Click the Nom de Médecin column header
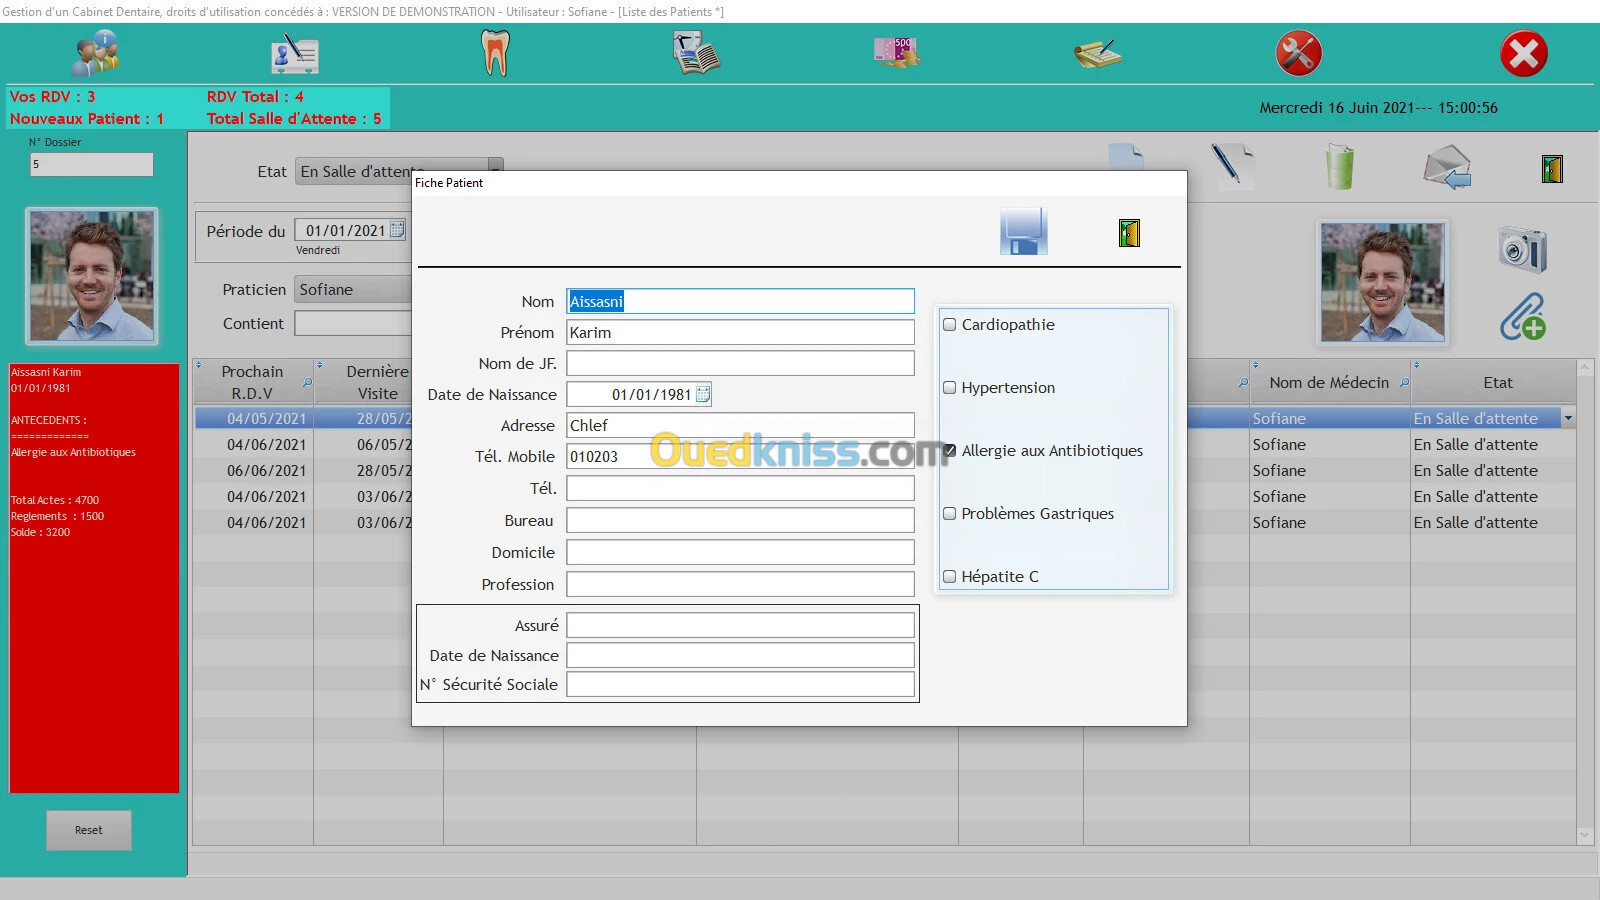Viewport: 1600px width, 900px height. [x=1329, y=382]
